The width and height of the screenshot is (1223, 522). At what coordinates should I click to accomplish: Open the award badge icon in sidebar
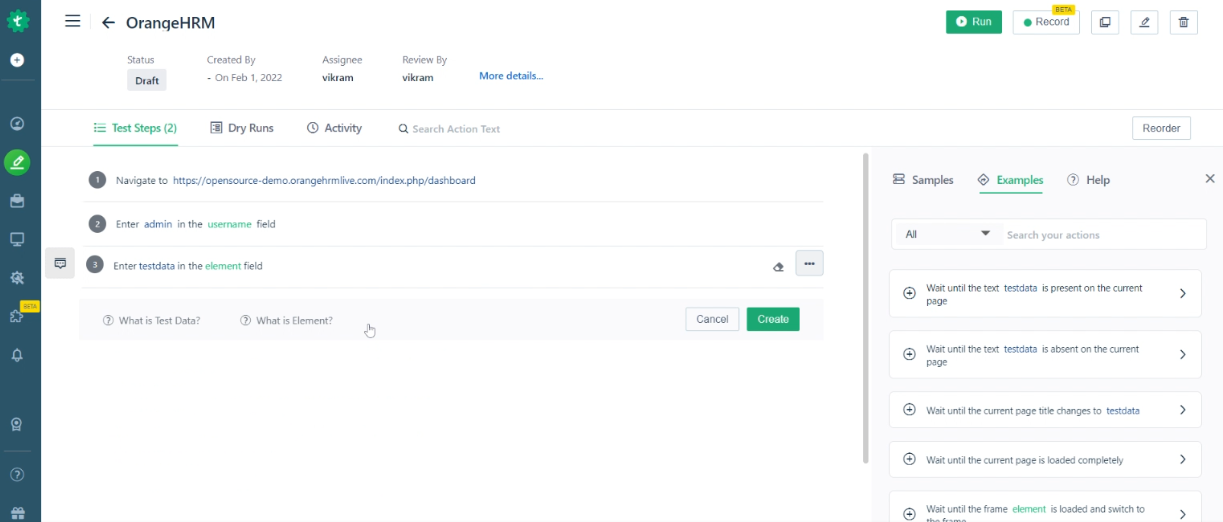coord(17,424)
